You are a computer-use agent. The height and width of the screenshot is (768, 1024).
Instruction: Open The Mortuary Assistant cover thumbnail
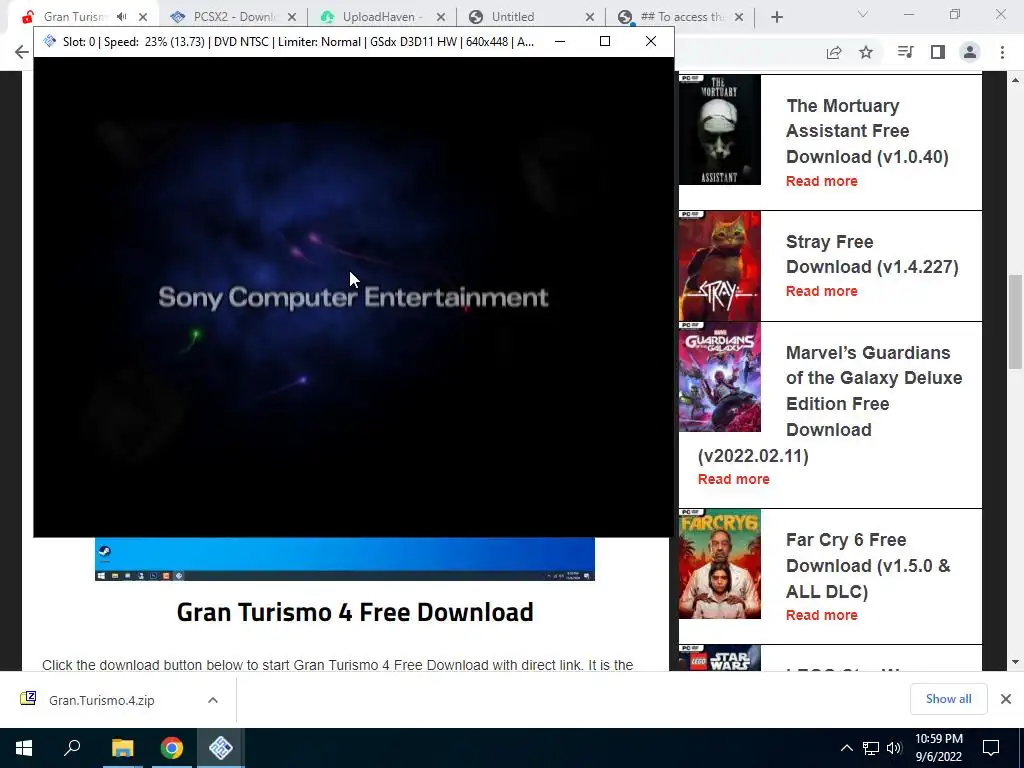pyautogui.click(x=720, y=130)
